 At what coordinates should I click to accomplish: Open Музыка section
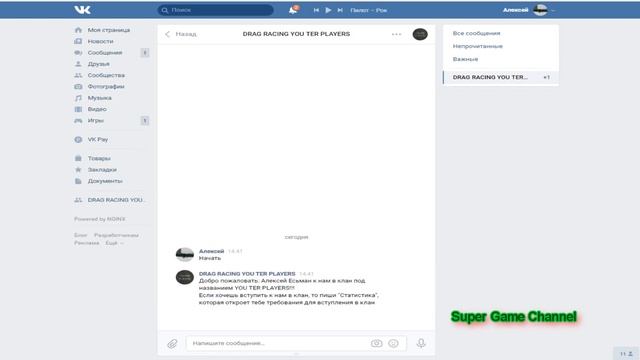pos(100,98)
